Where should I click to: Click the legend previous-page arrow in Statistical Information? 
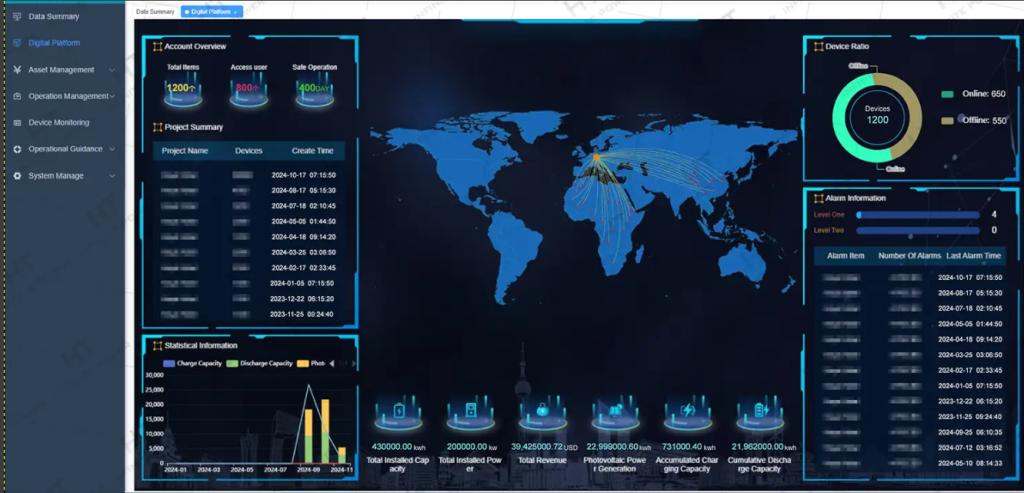pyautogui.click(x=331, y=363)
